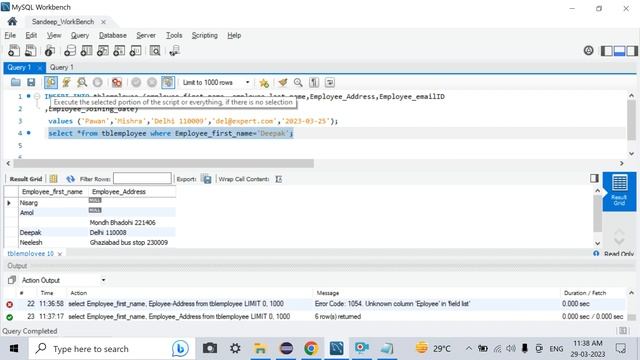
Task: Open SQL script file in main toolbar
Action: (x=31, y=51)
